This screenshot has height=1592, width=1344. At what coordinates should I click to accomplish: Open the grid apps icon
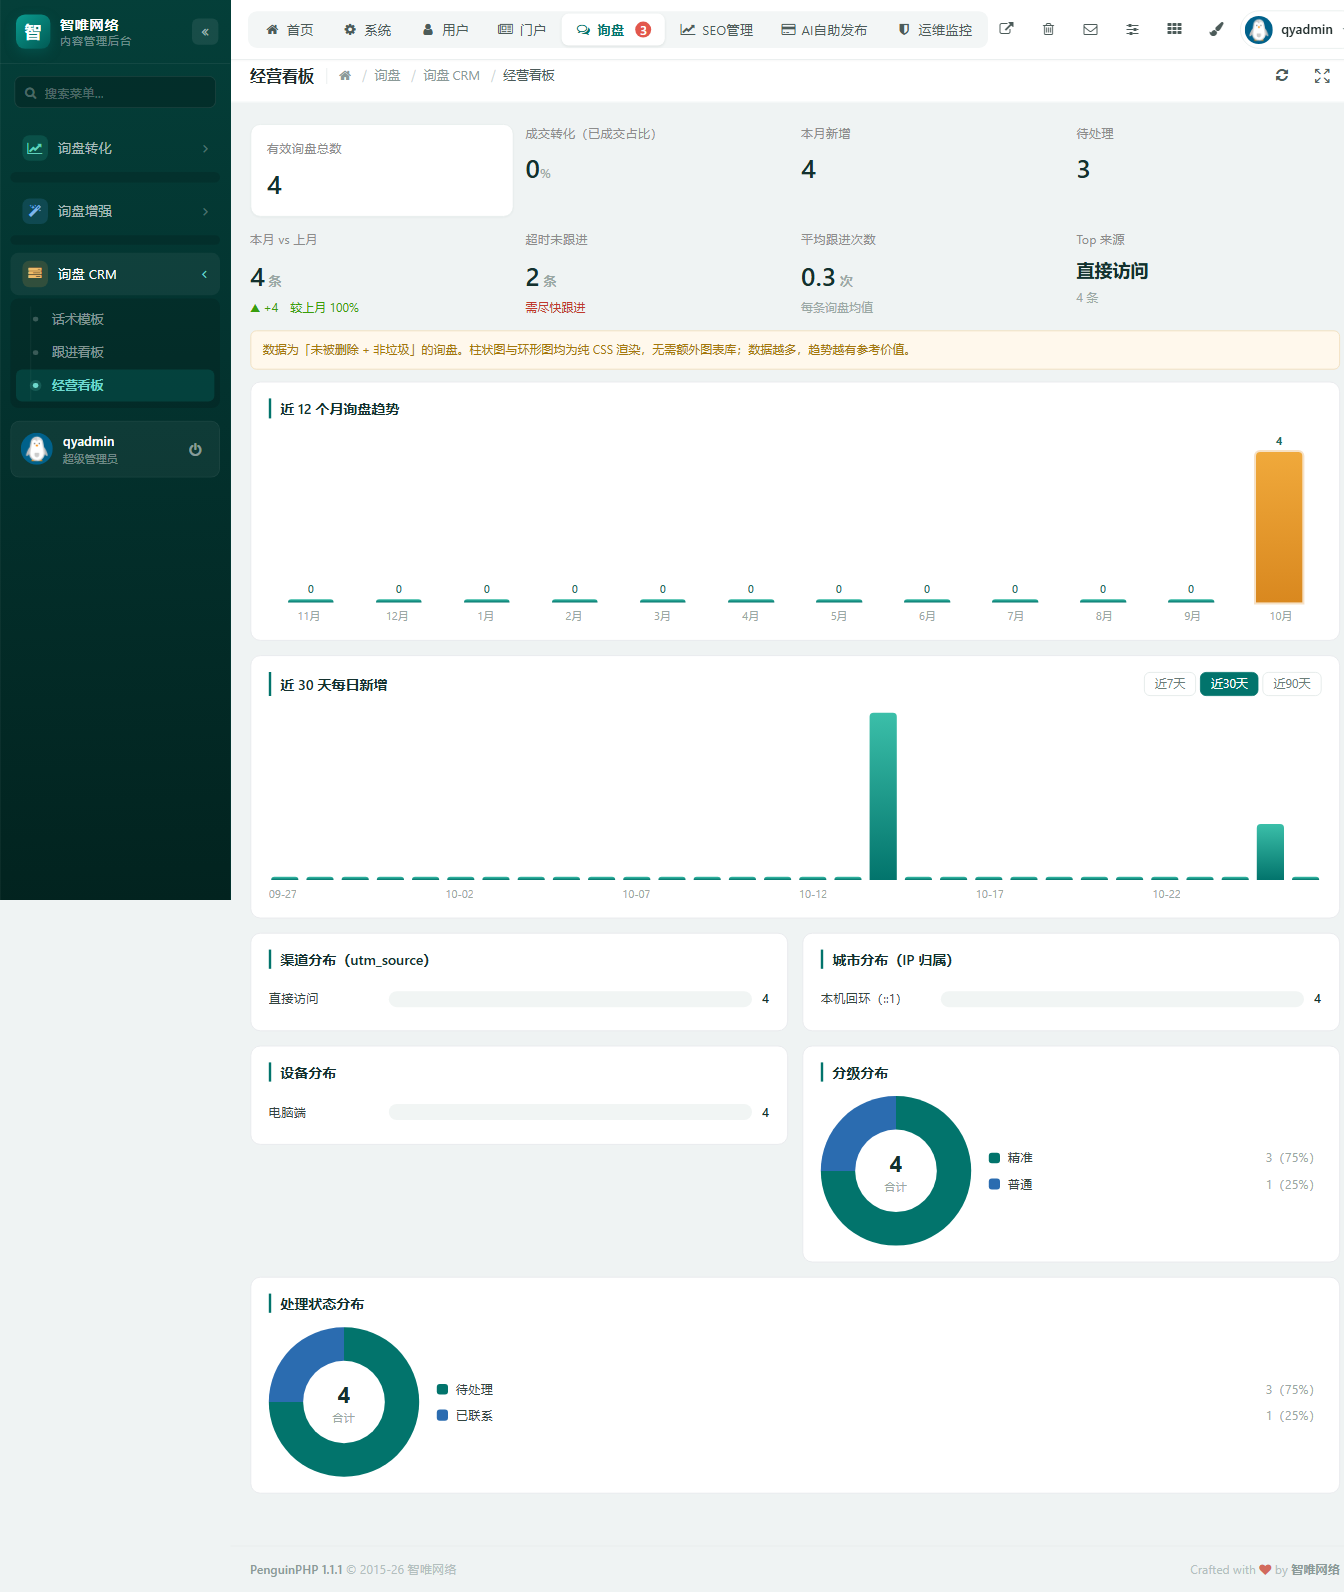pos(1174,29)
